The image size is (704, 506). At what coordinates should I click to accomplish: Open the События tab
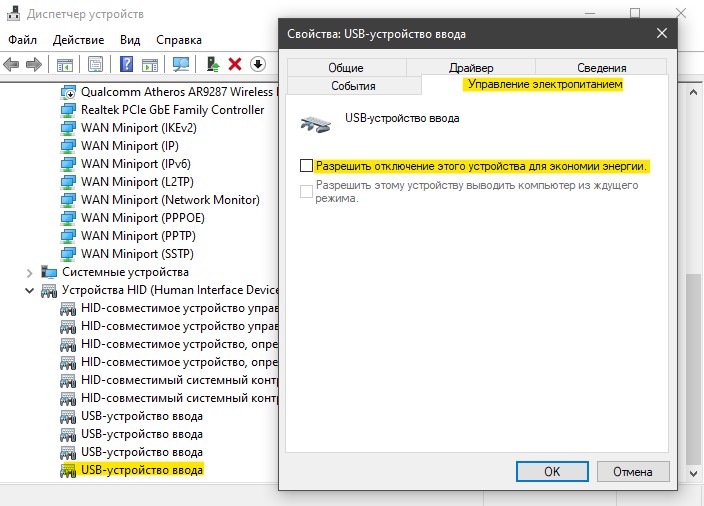(353, 86)
